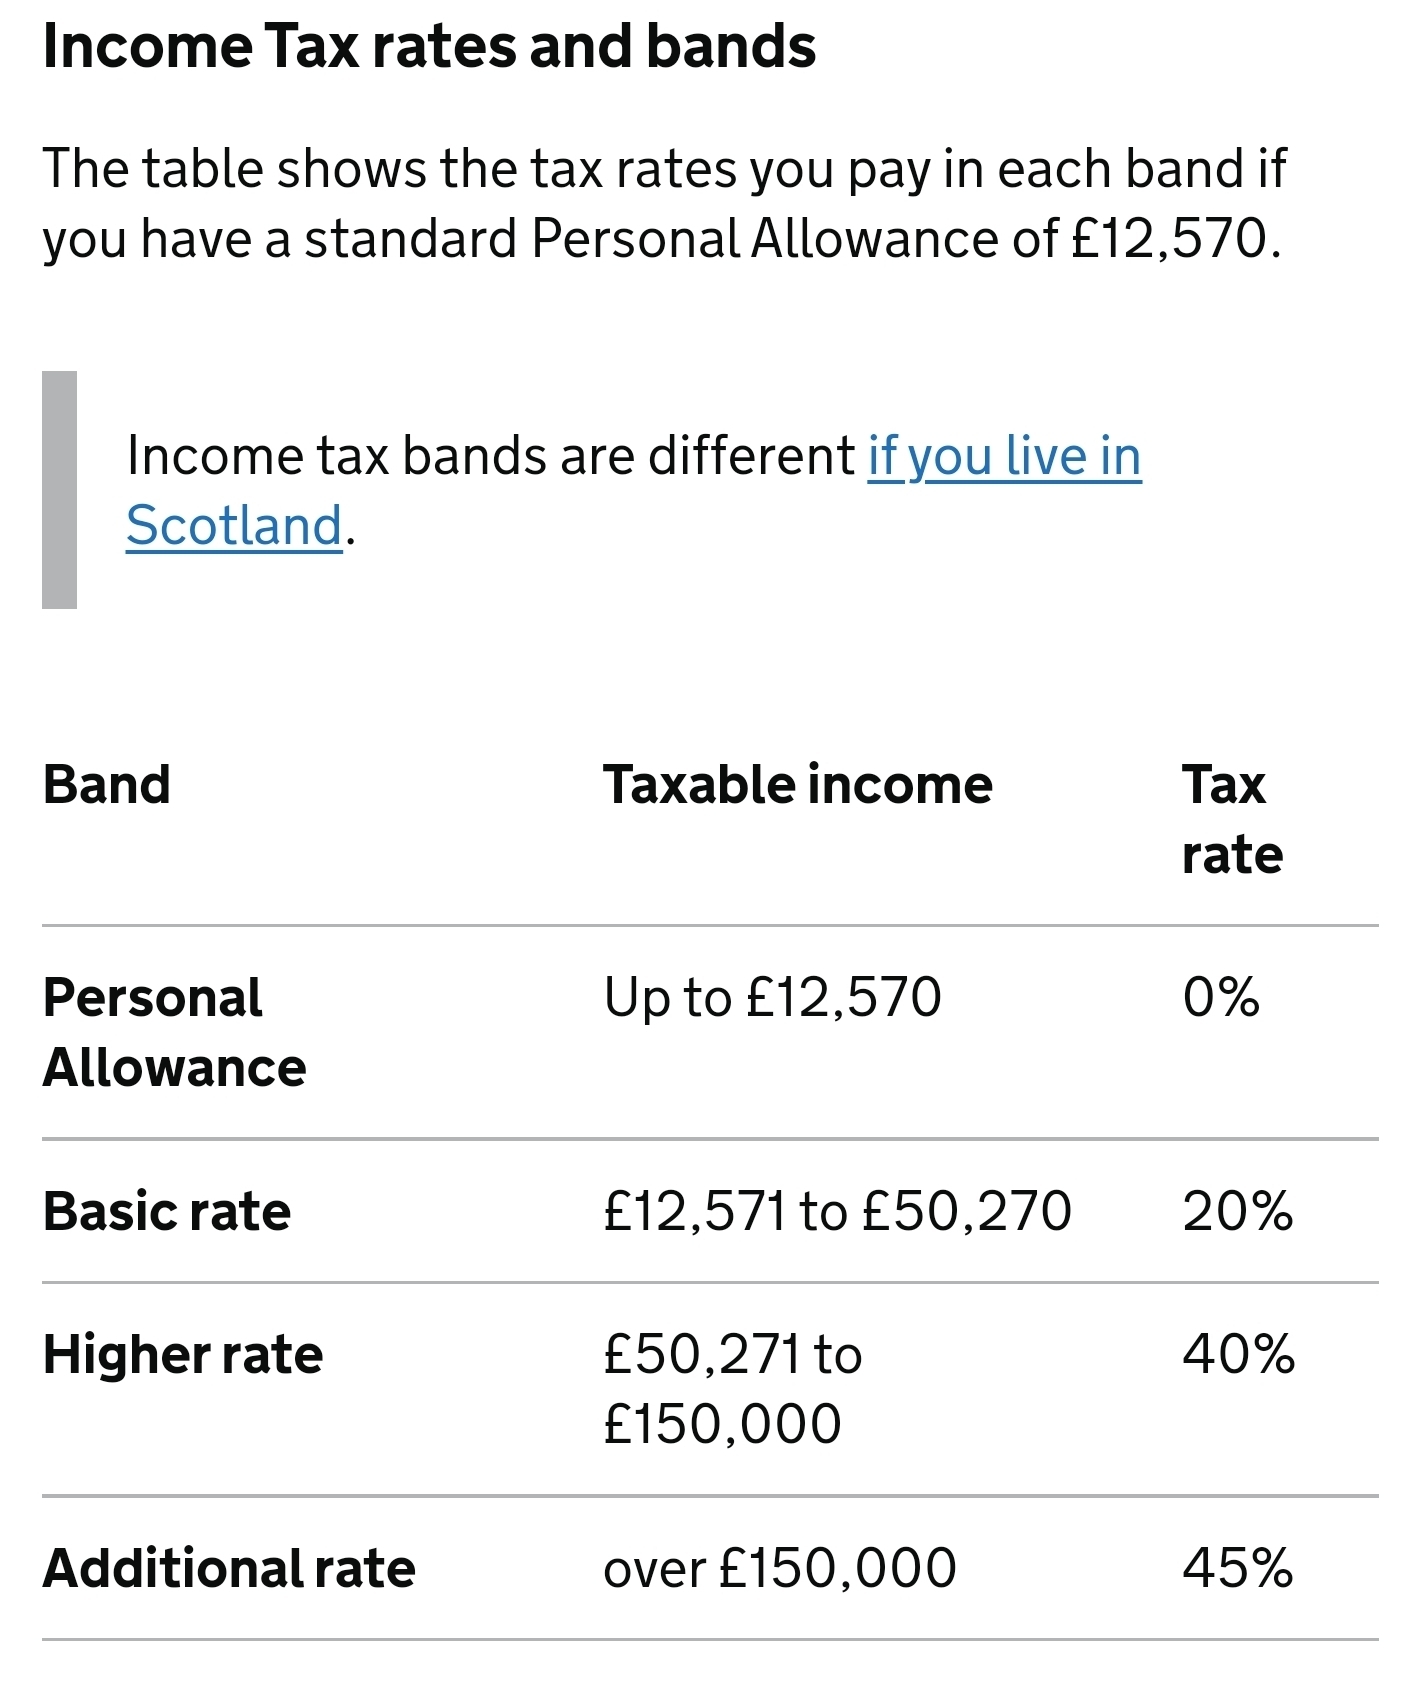Click the grey inset bar beside Scotland note
This screenshot has width=1411, height=1691.
point(59,490)
